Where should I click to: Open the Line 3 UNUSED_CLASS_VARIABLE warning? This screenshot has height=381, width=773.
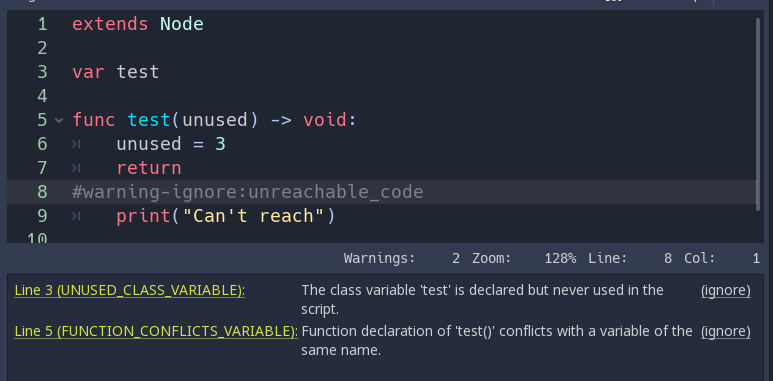[130, 291]
